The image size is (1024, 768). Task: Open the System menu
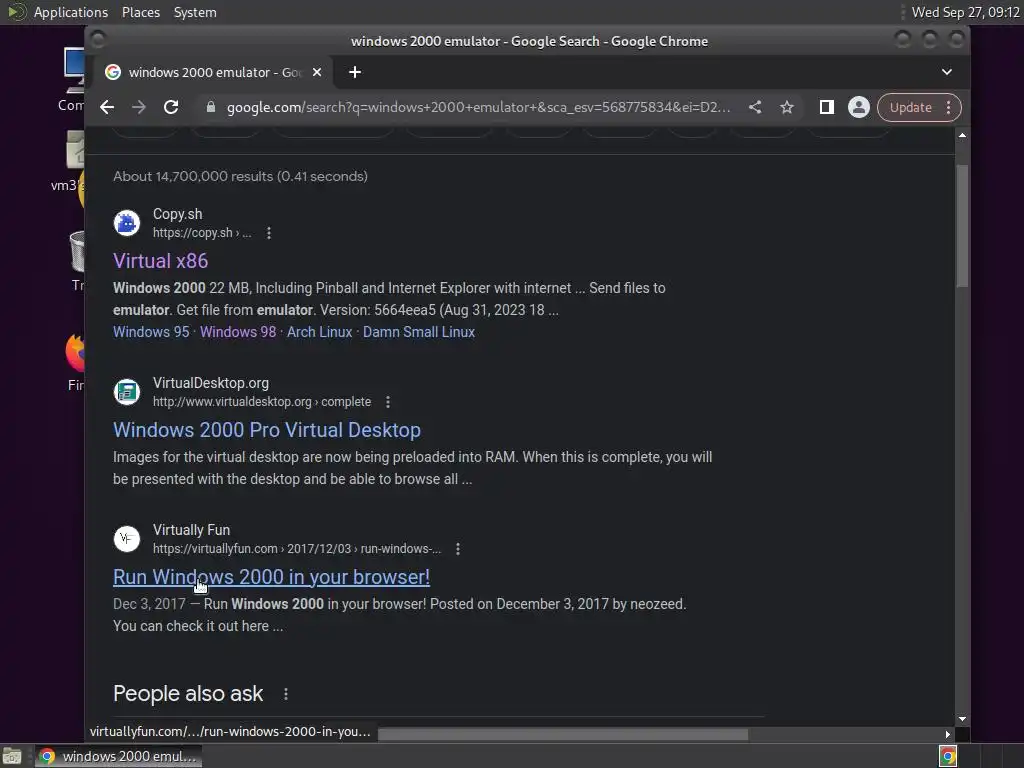195,12
